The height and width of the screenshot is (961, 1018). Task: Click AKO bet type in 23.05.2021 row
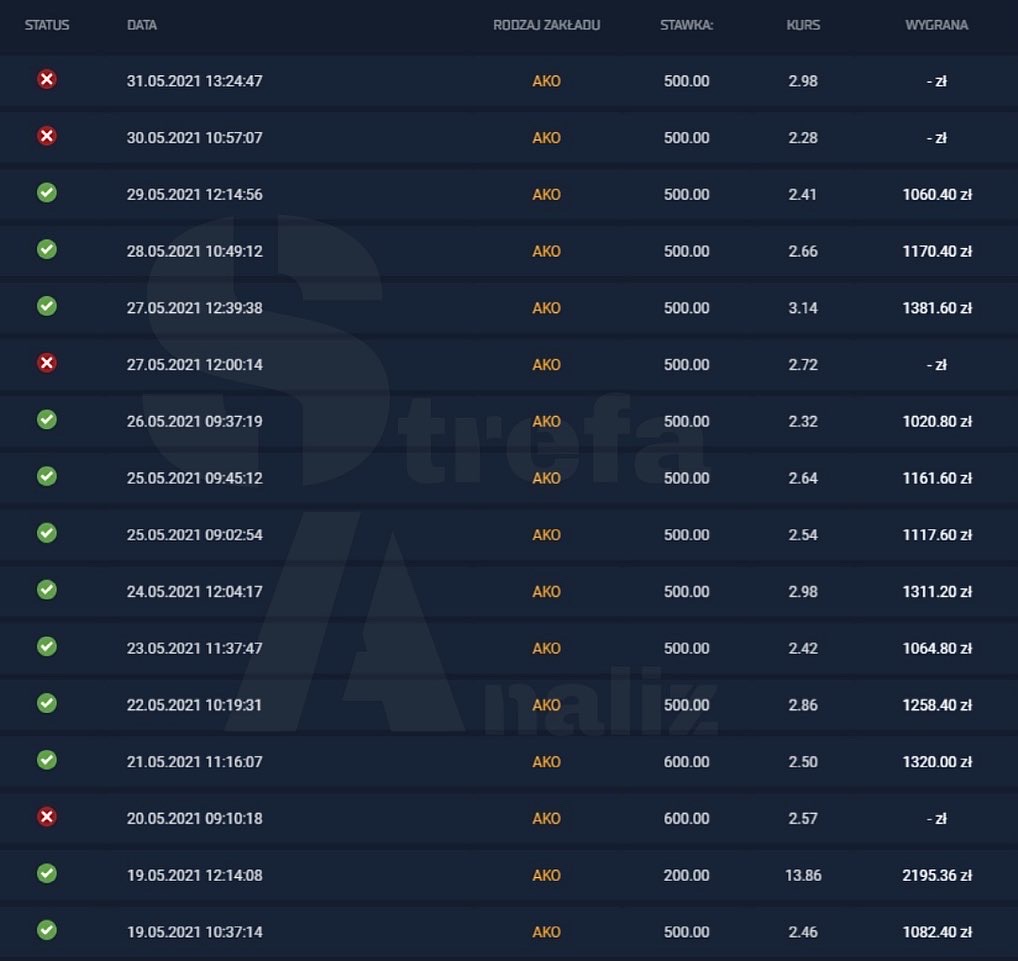pyautogui.click(x=547, y=648)
